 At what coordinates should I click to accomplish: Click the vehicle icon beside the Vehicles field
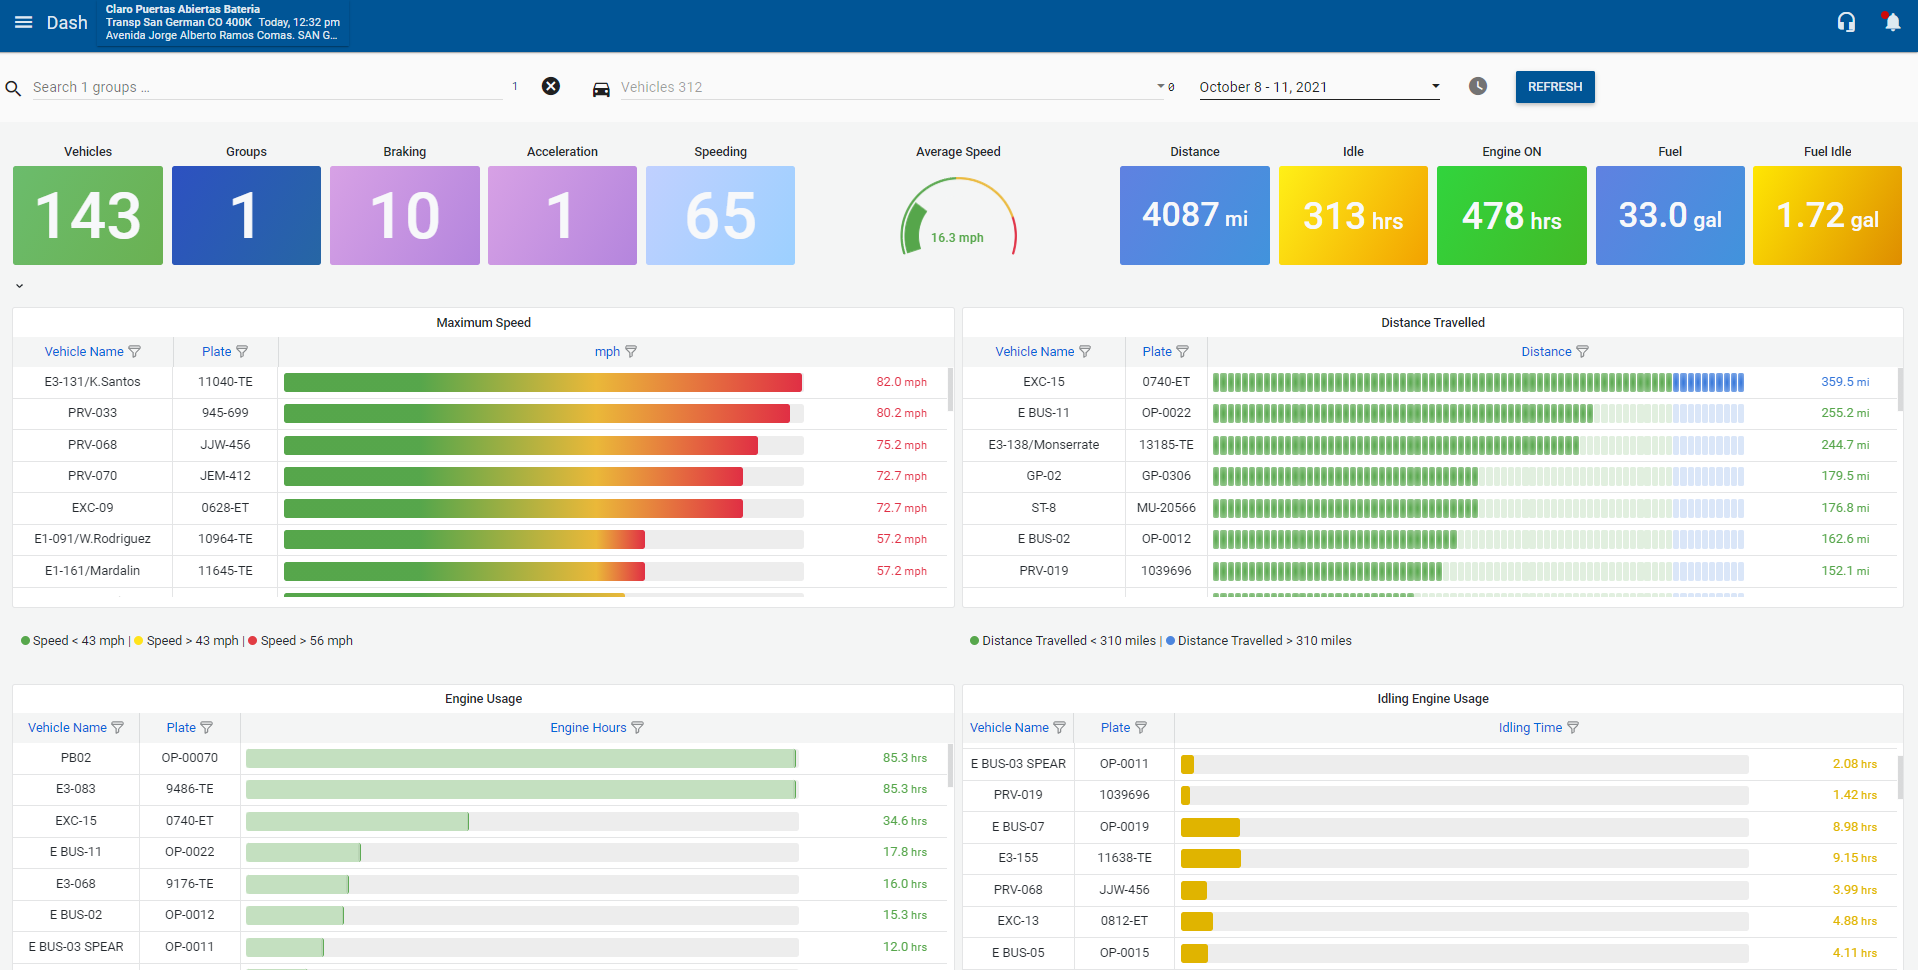[601, 88]
